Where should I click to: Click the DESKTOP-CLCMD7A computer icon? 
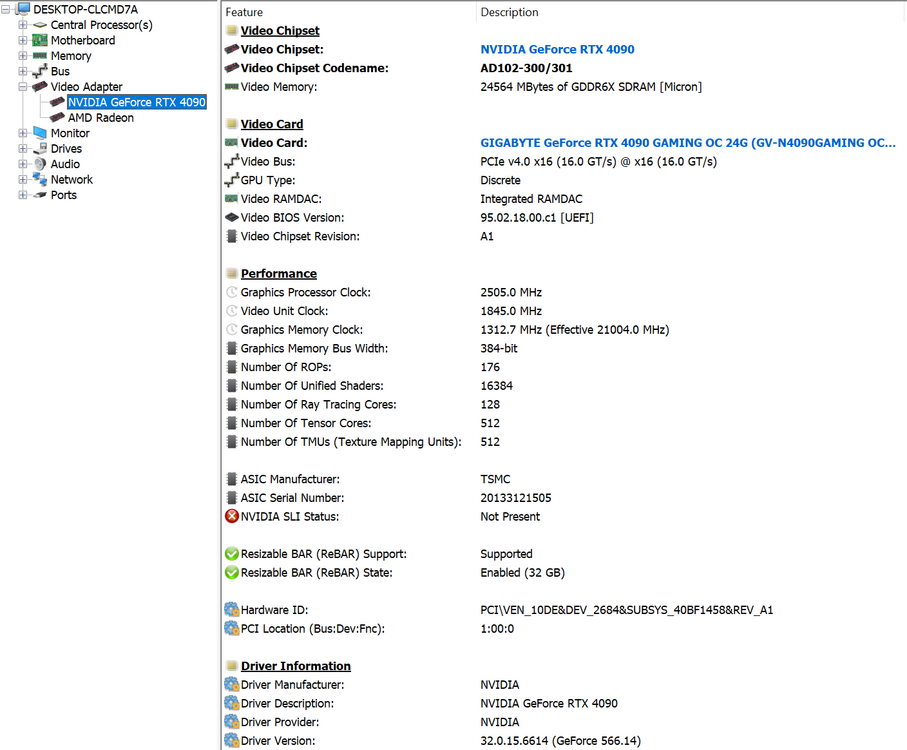pos(23,9)
